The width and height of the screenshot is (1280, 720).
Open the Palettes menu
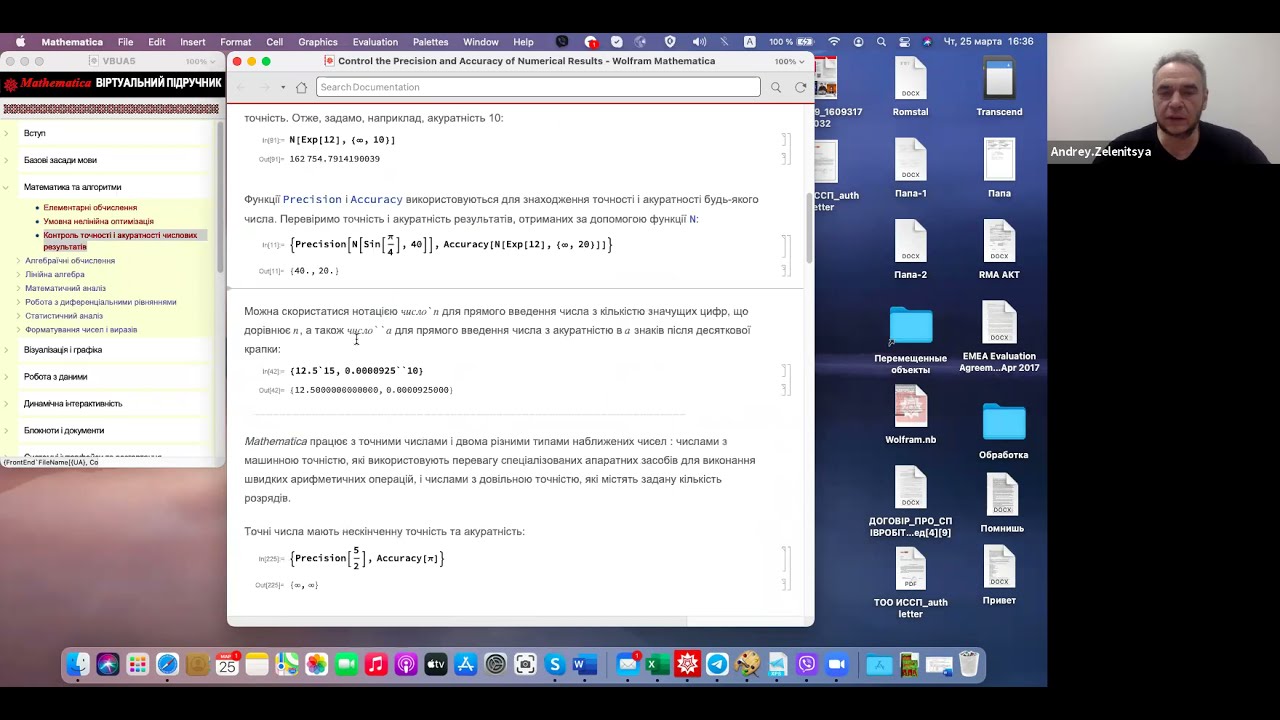(x=431, y=42)
